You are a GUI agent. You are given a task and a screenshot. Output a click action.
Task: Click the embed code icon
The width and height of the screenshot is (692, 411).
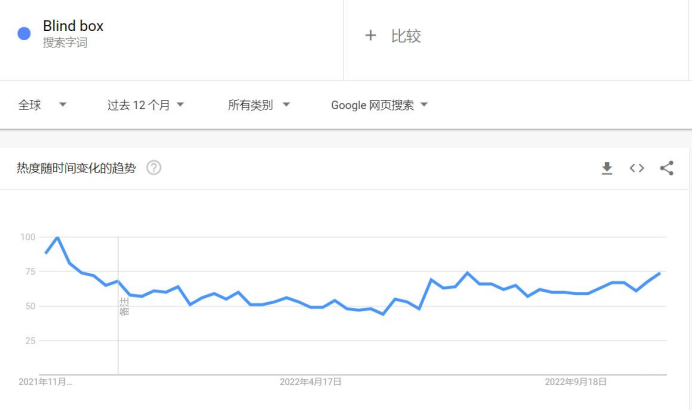[636, 168]
